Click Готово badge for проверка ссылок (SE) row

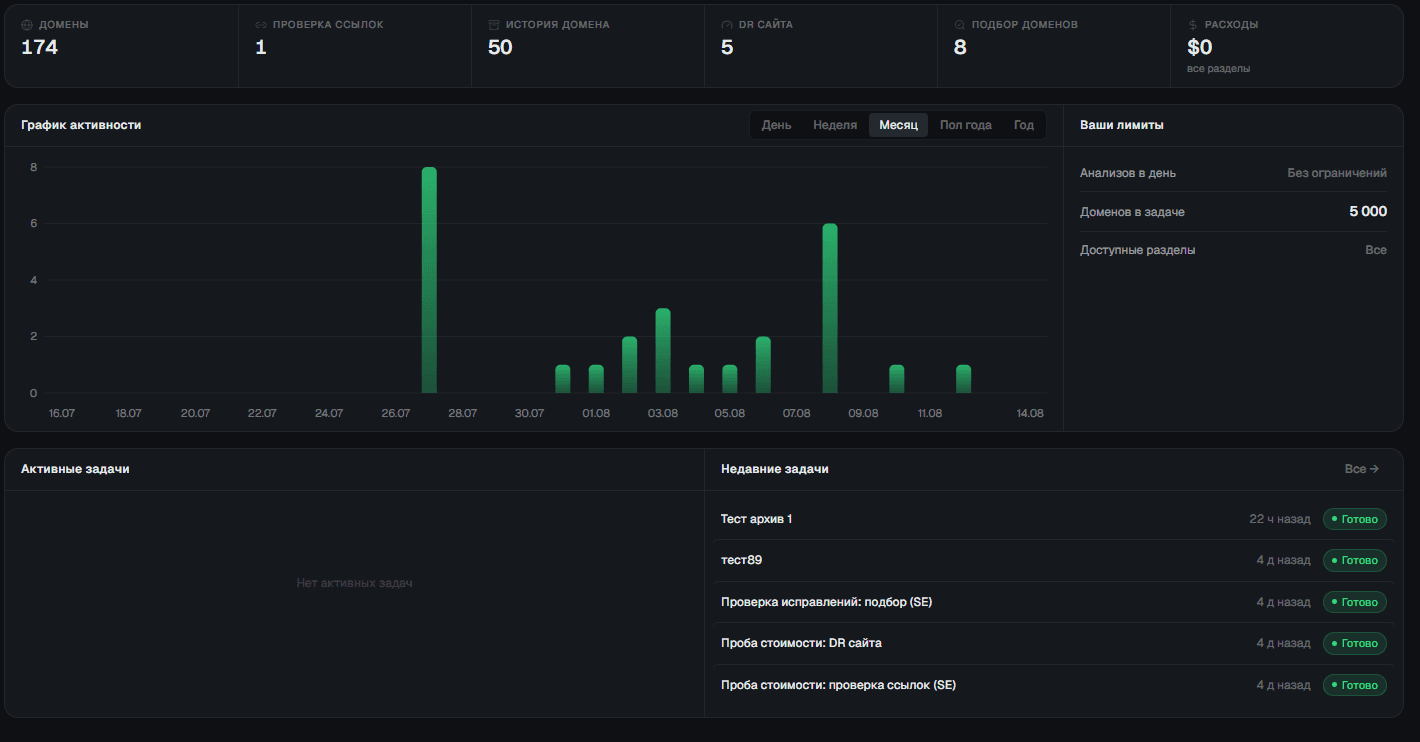tap(1355, 685)
